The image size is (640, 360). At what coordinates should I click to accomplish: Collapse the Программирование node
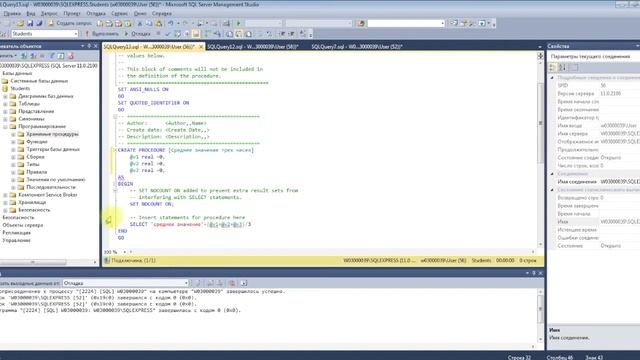[5, 127]
